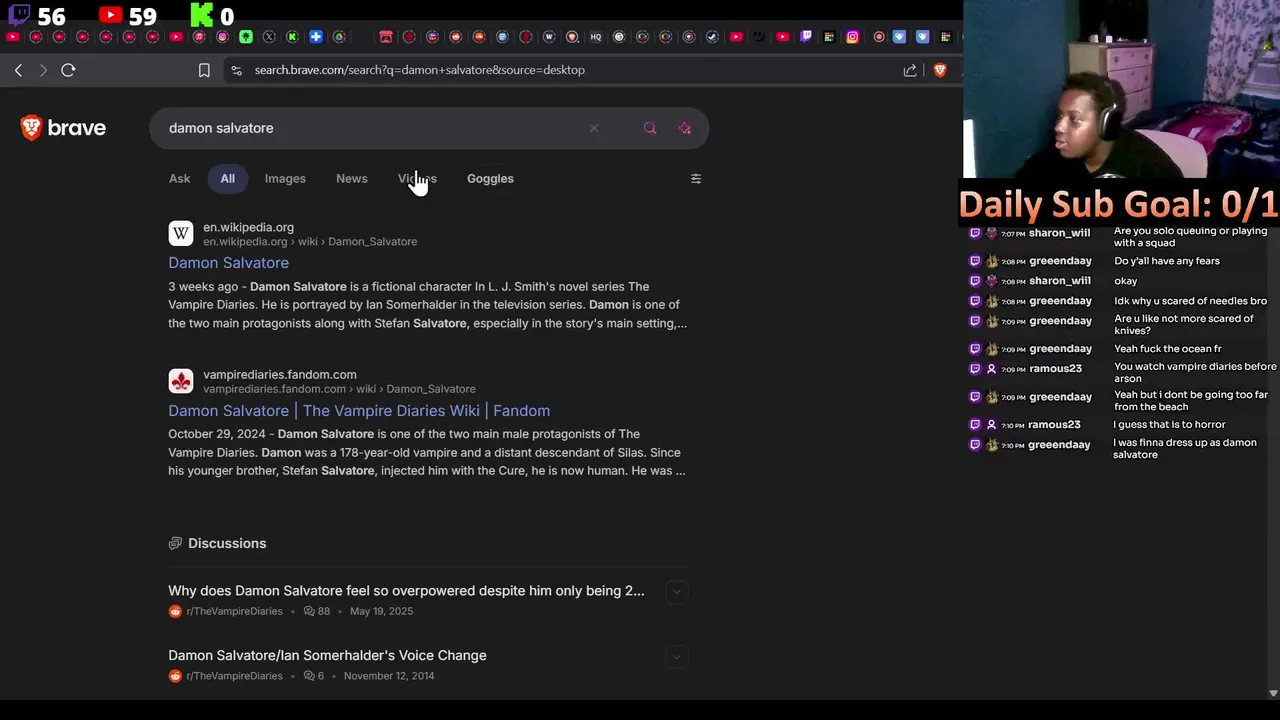
Task: Click chat message 'I was finna dress up as damon salvatore'
Action: (x=1185, y=449)
